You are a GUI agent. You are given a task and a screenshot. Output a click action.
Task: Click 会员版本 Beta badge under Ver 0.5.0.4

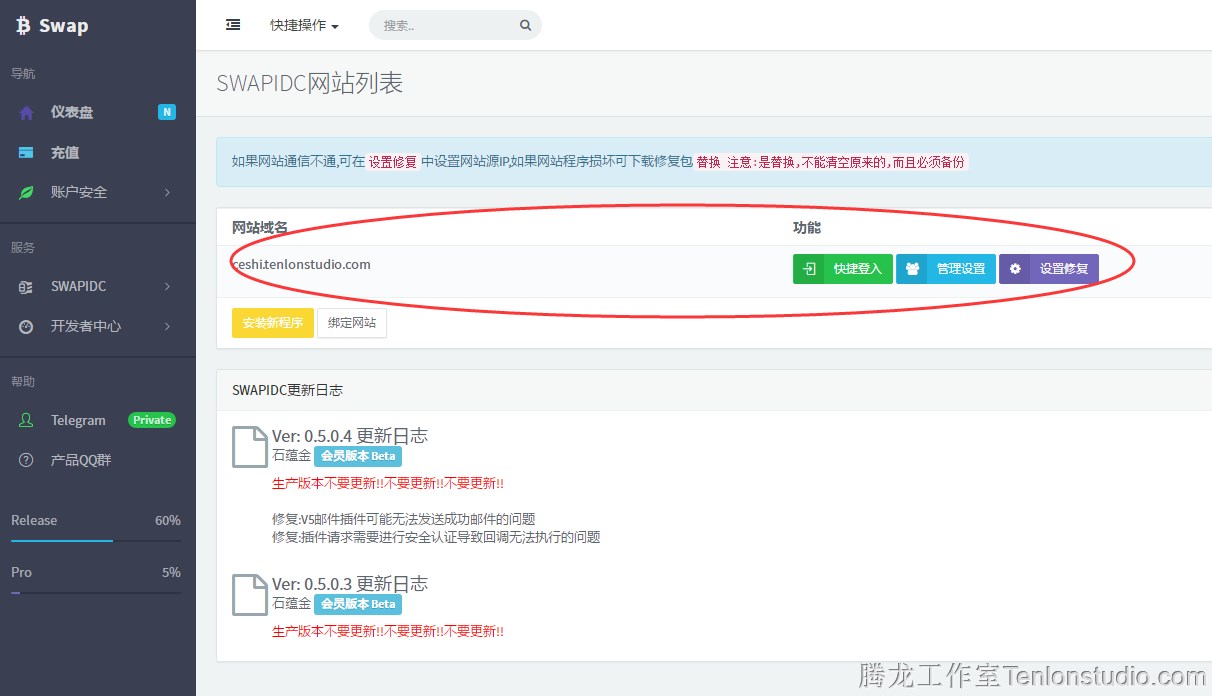tap(358, 456)
